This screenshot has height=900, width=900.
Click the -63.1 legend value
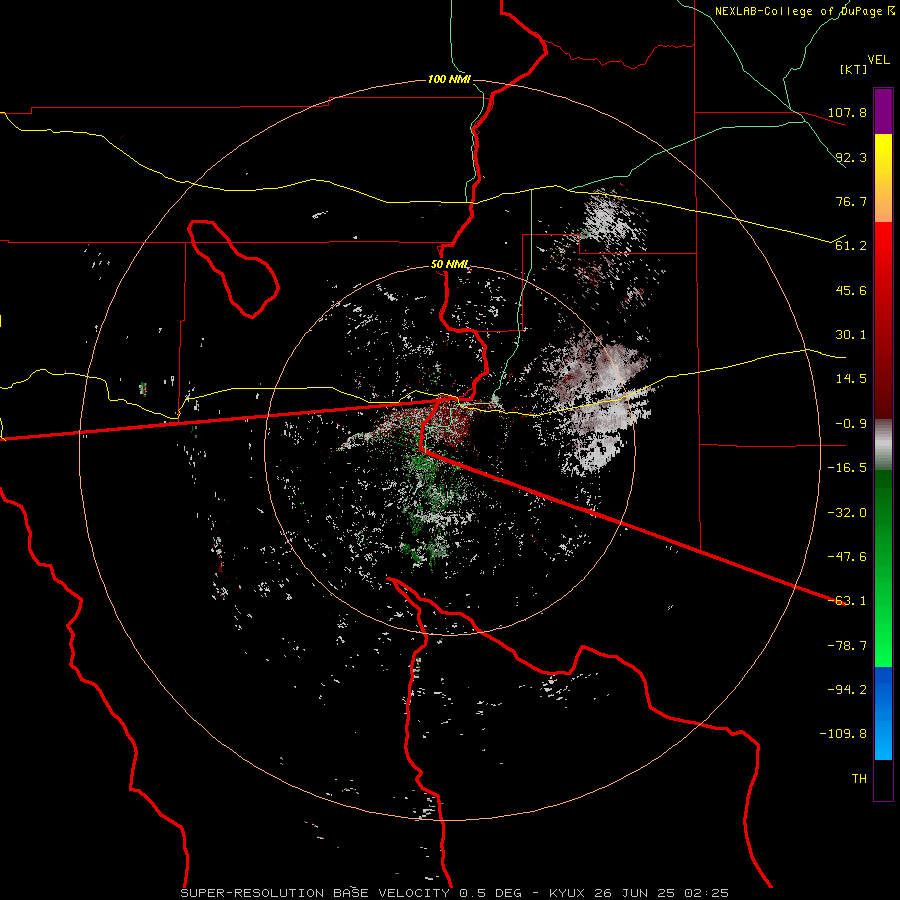(847, 601)
